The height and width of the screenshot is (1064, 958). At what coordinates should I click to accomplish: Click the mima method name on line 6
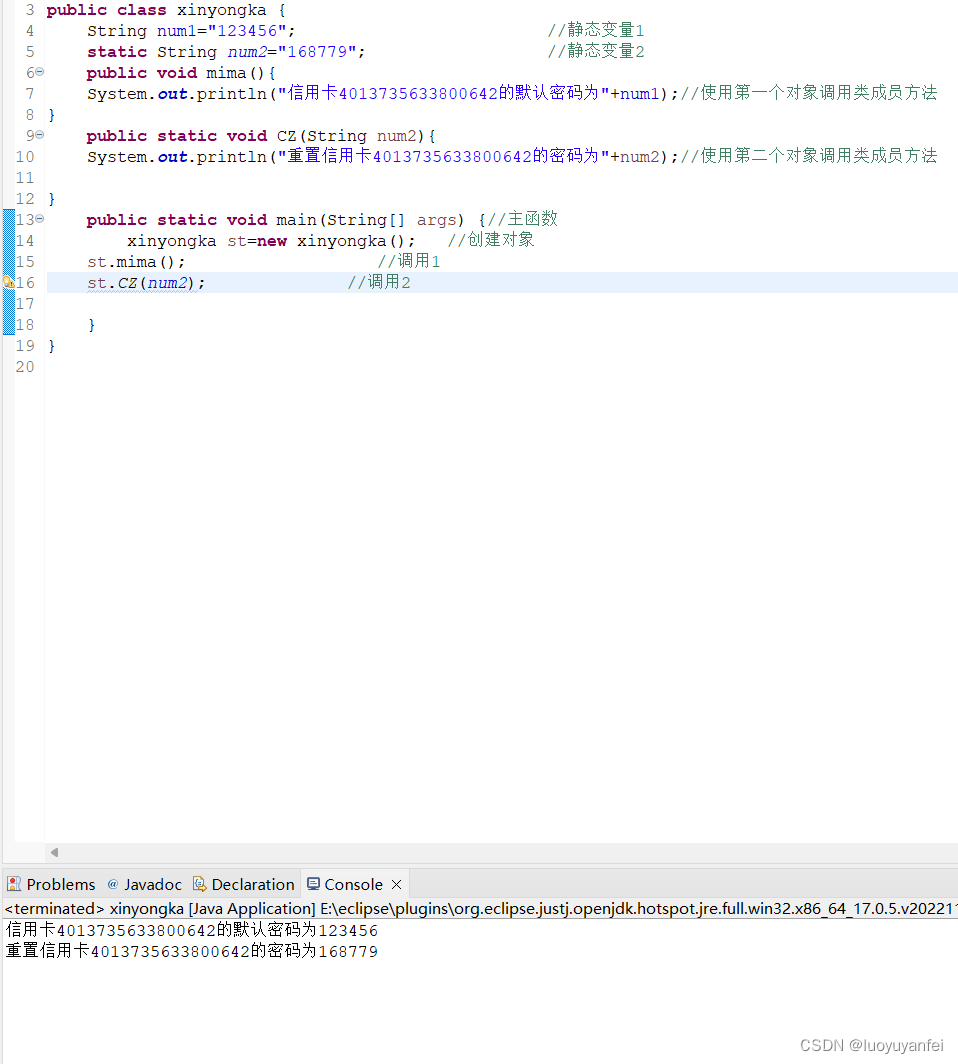click(226, 73)
